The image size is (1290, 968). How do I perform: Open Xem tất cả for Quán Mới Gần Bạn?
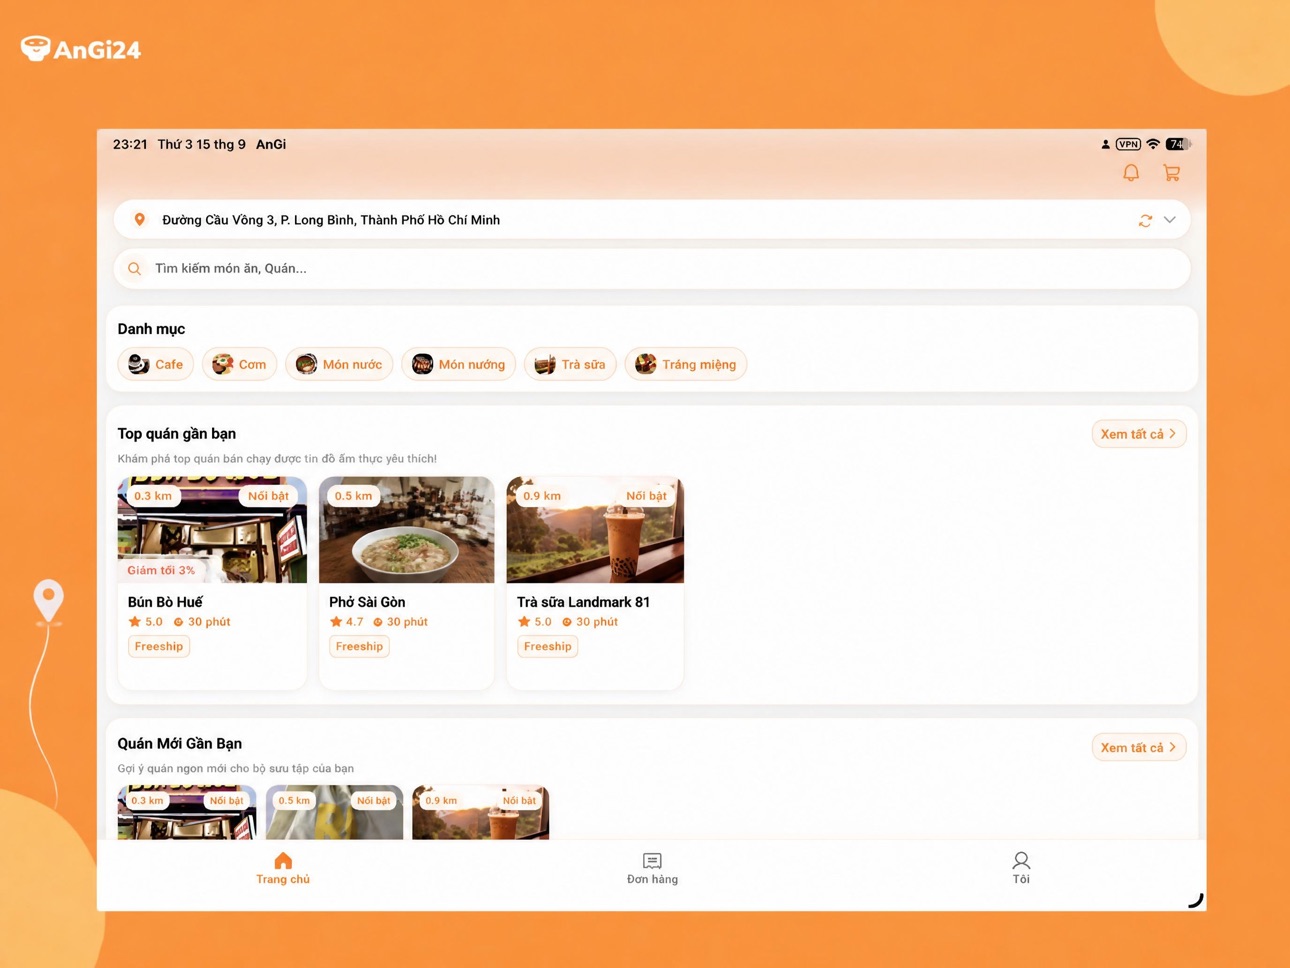pos(1139,747)
